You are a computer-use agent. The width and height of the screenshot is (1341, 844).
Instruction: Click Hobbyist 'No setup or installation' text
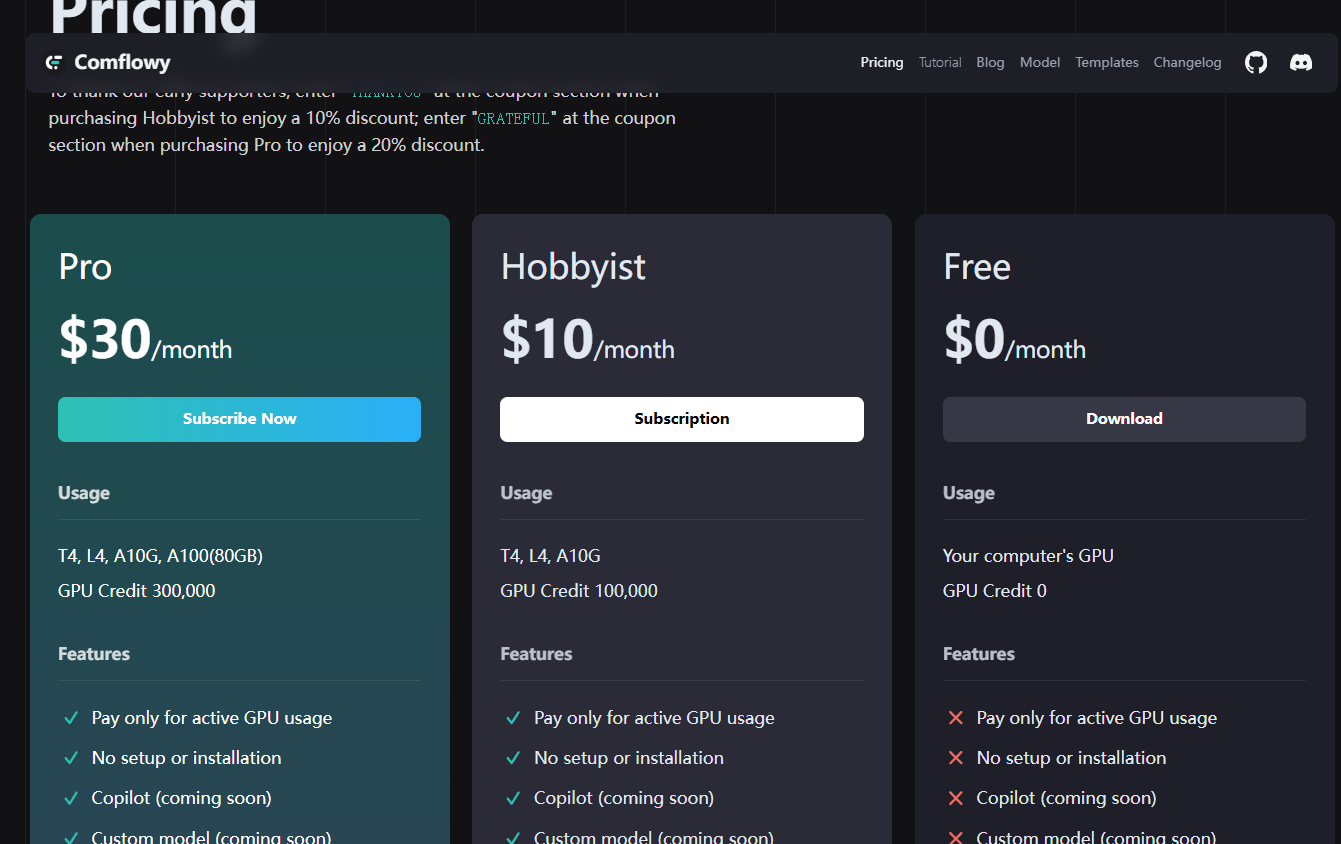[629, 758]
